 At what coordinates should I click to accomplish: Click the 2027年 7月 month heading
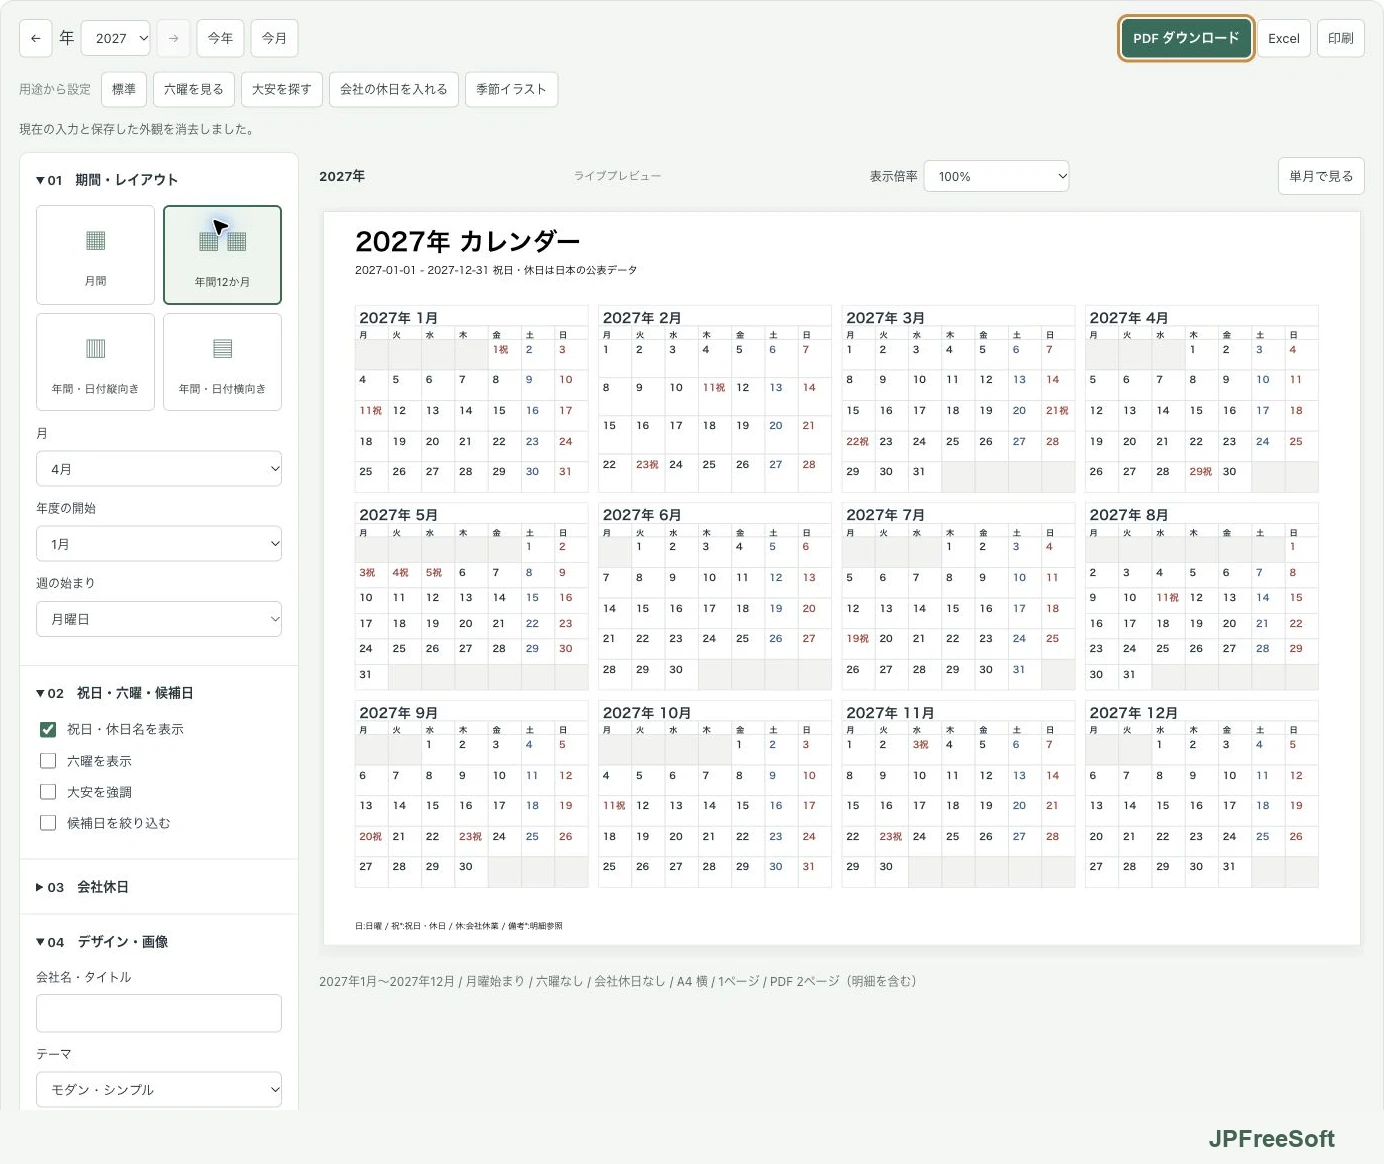click(x=885, y=515)
